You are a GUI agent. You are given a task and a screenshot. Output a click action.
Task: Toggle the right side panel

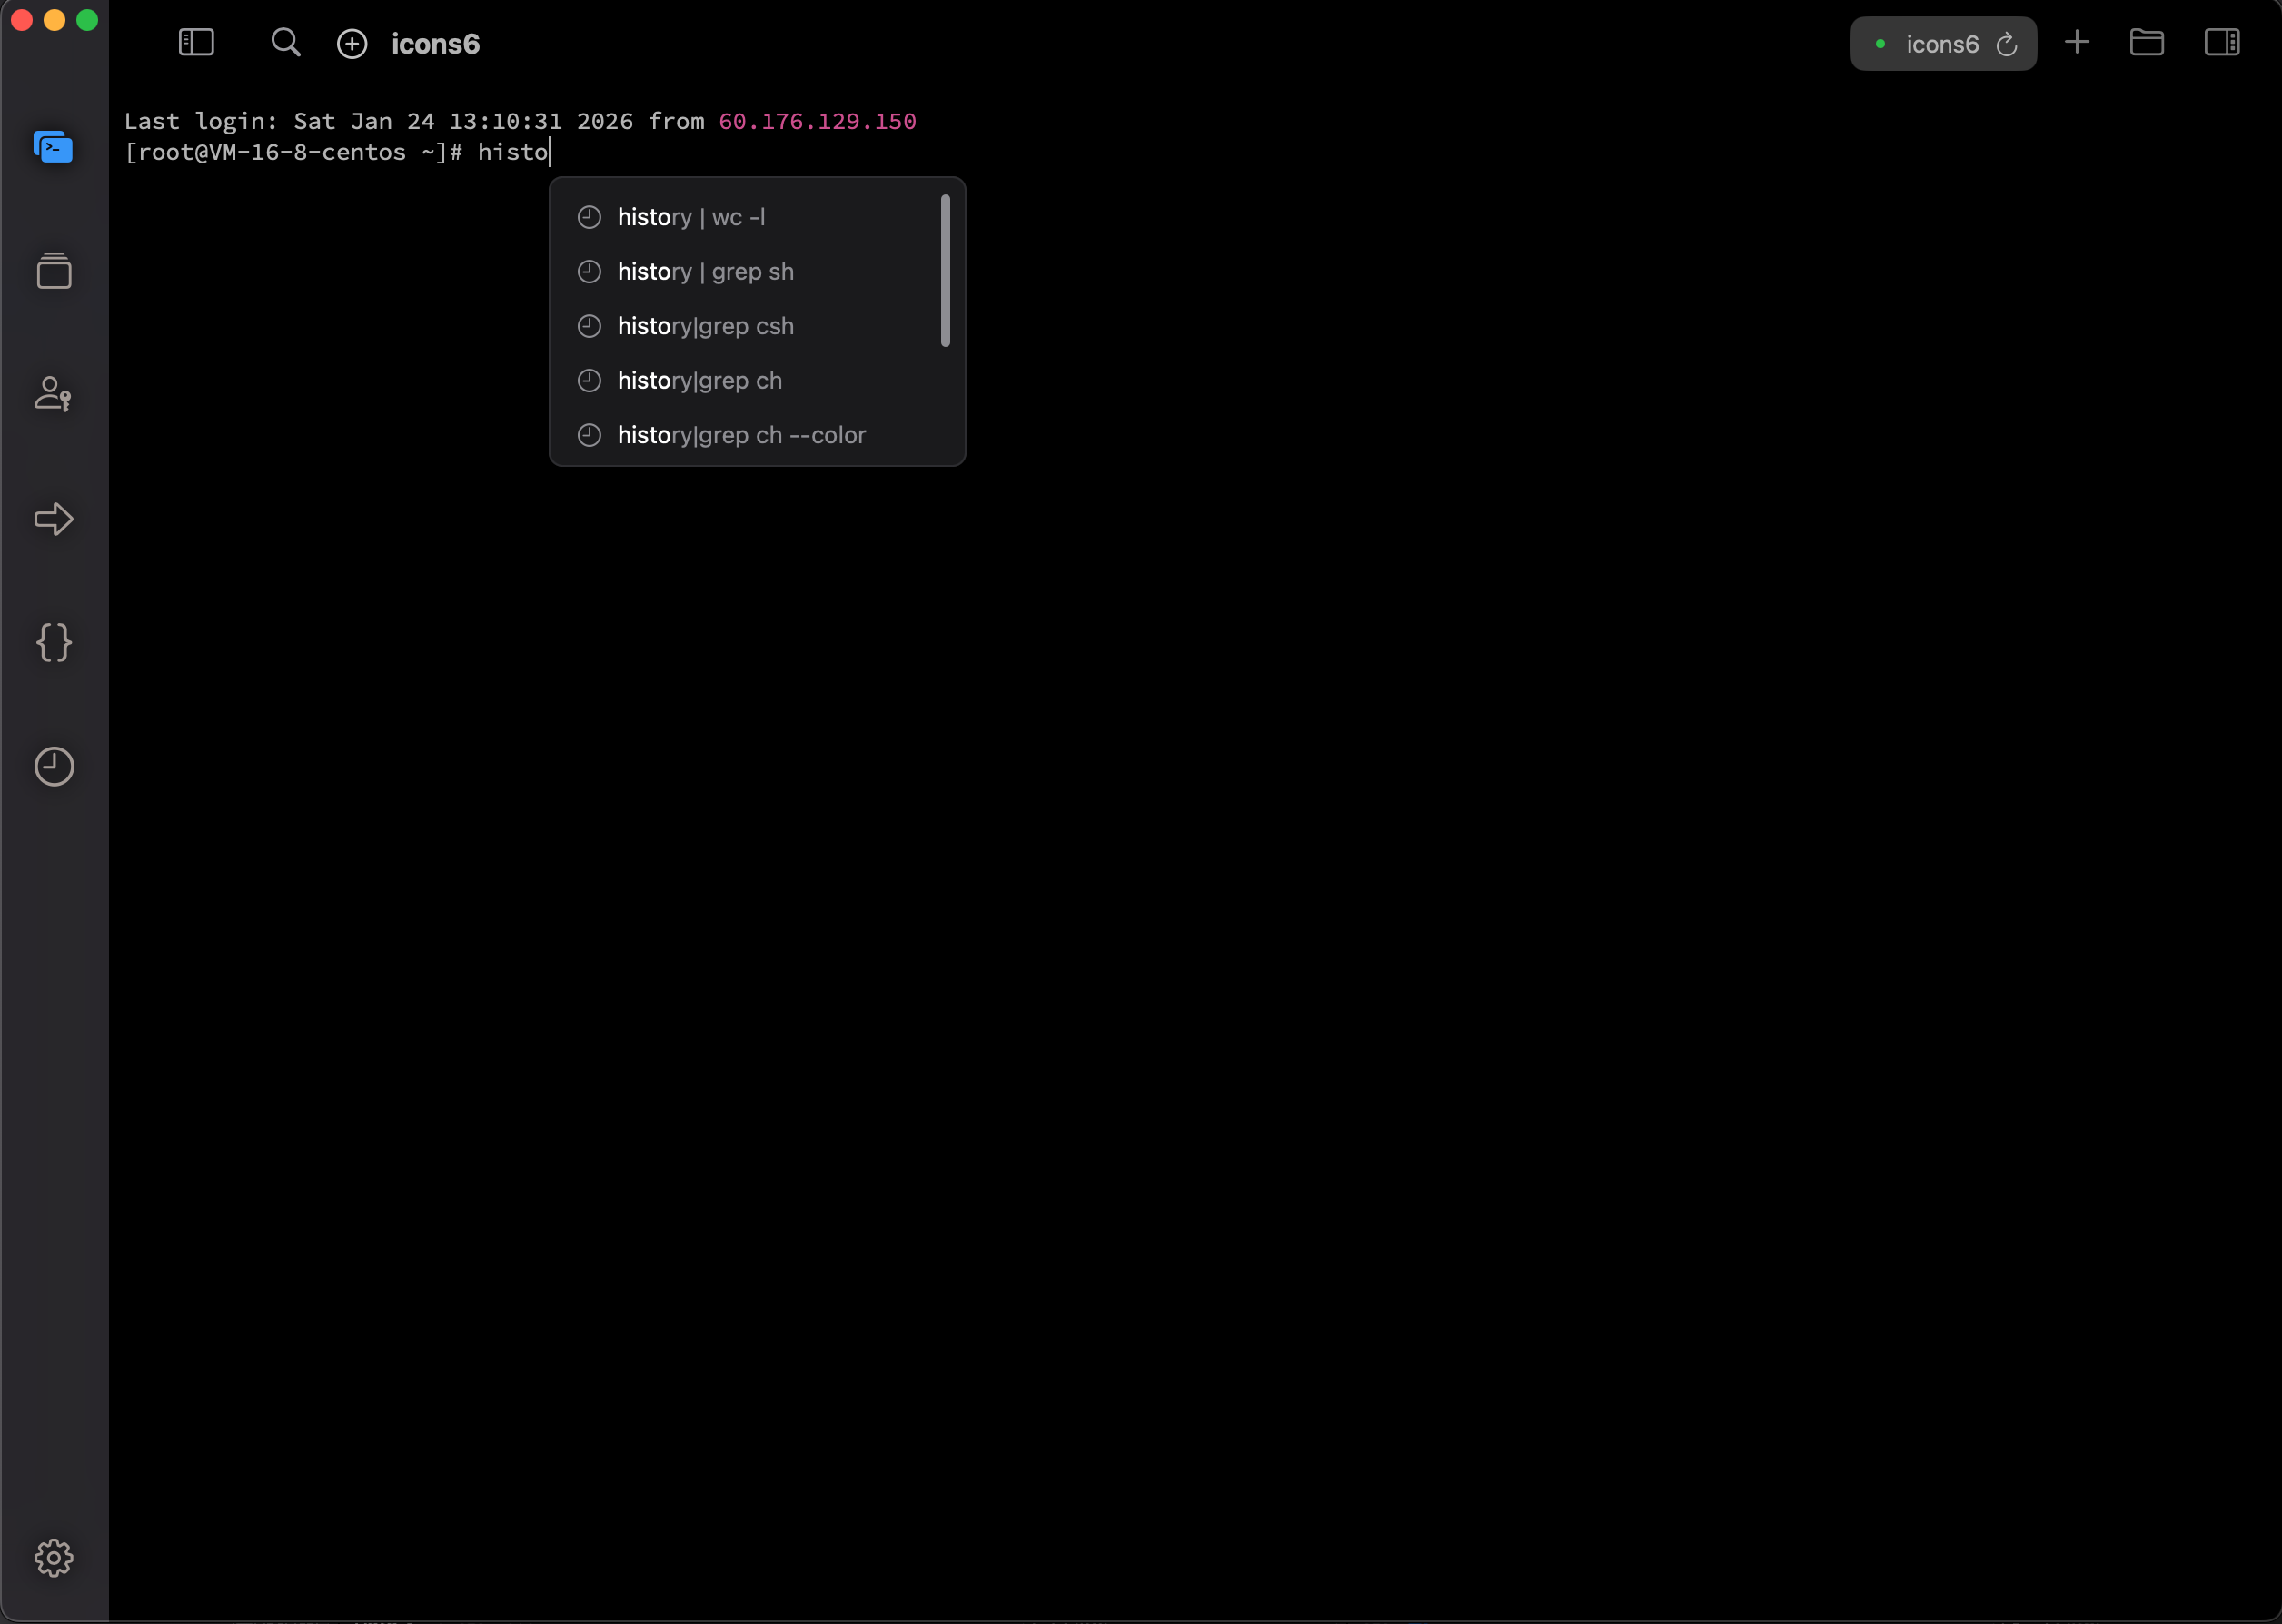click(x=2221, y=43)
